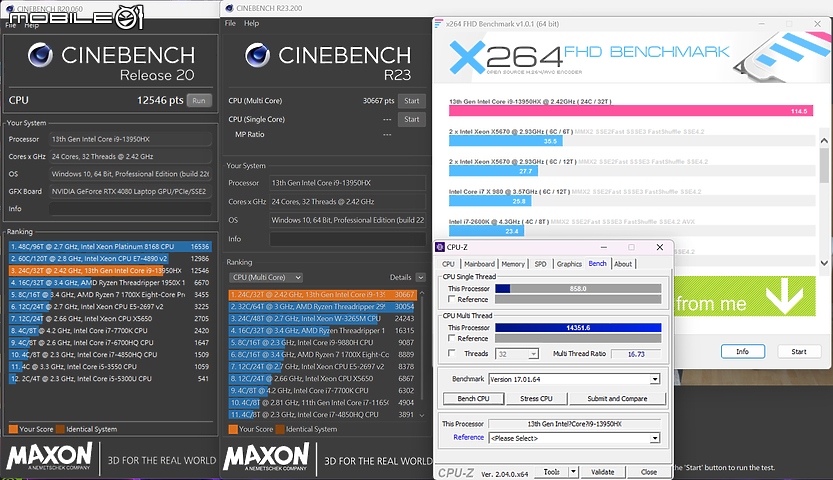This screenshot has width=833, height=480.
Task: Click the MAXON logo in Cinebench R20
Action: pyautogui.click(x=50, y=457)
